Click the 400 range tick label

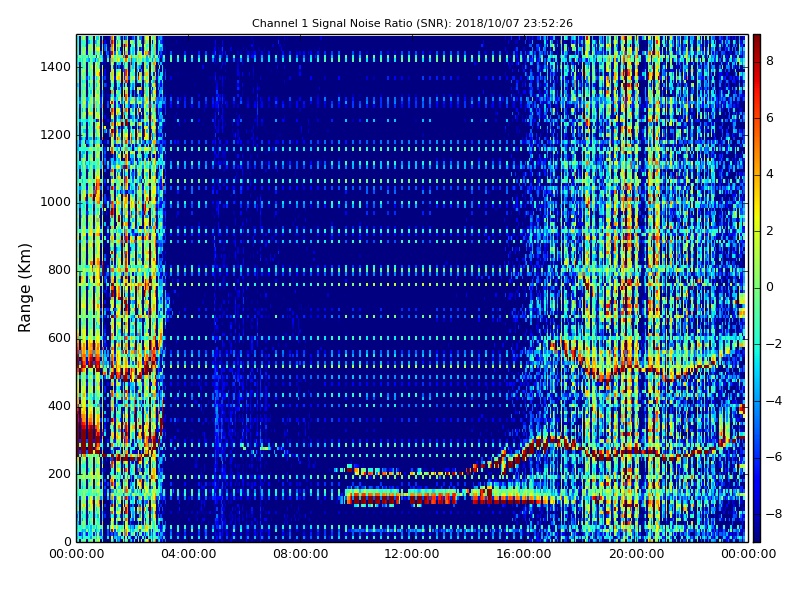59,406
